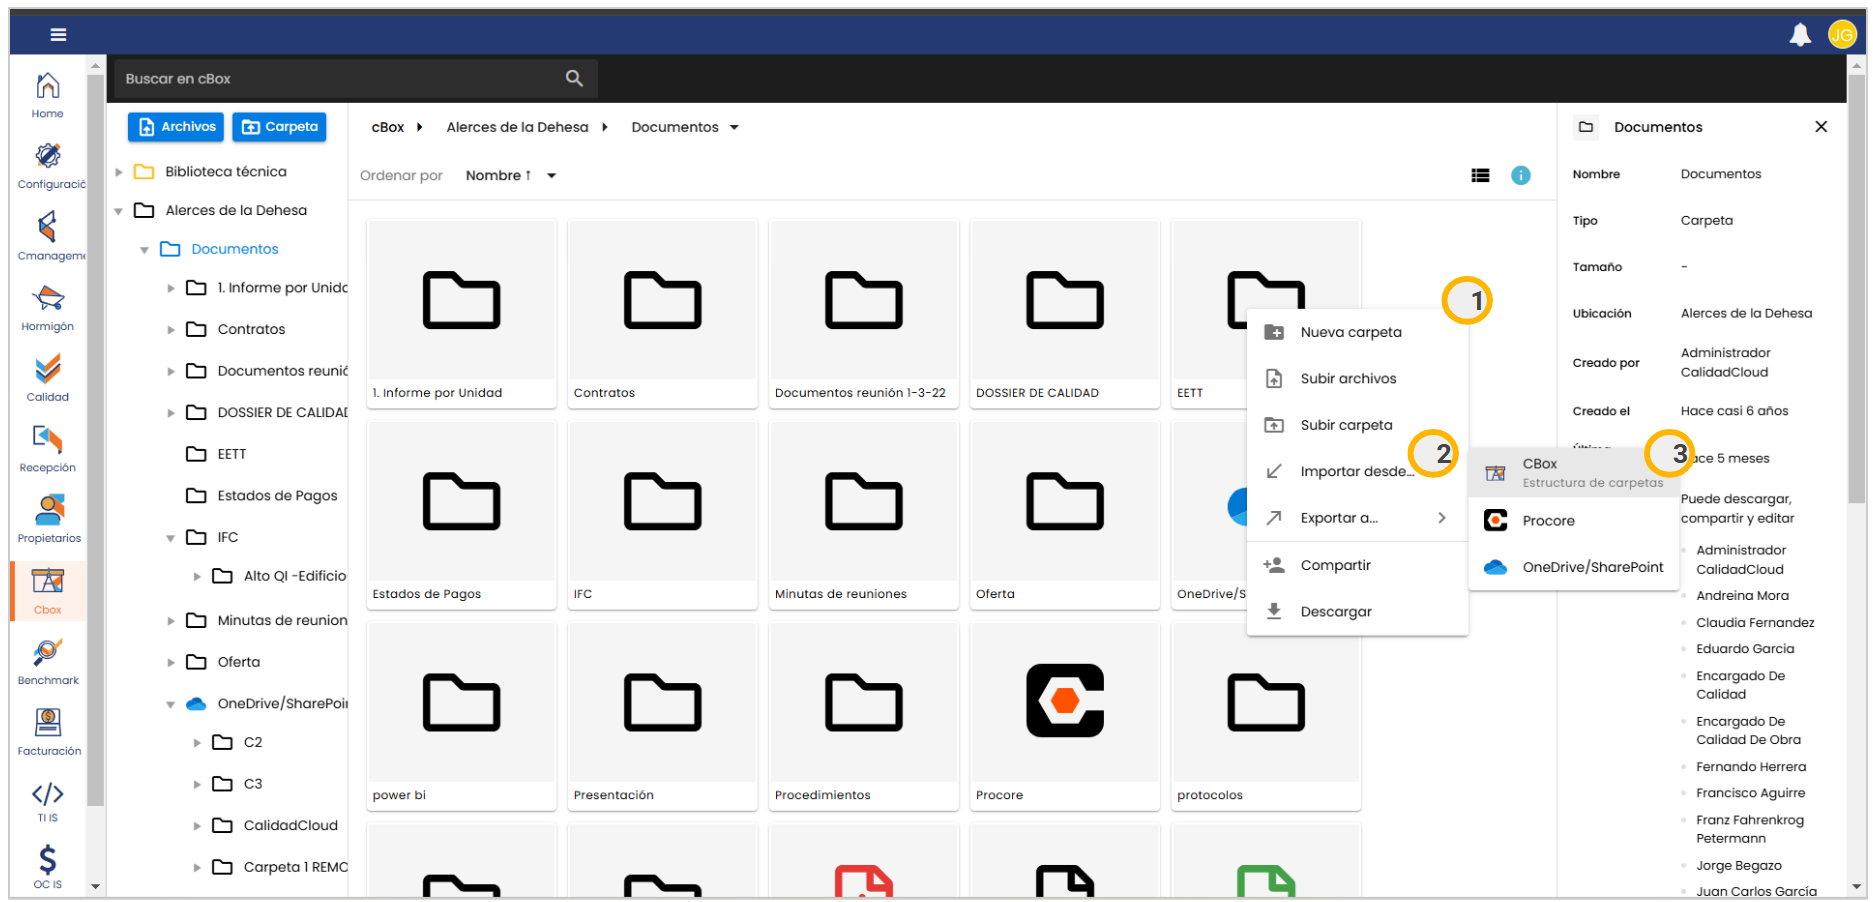Screen dimensions: 1873x902
Task: Switch to list view layout
Action: pyautogui.click(x=1480, y=176)
